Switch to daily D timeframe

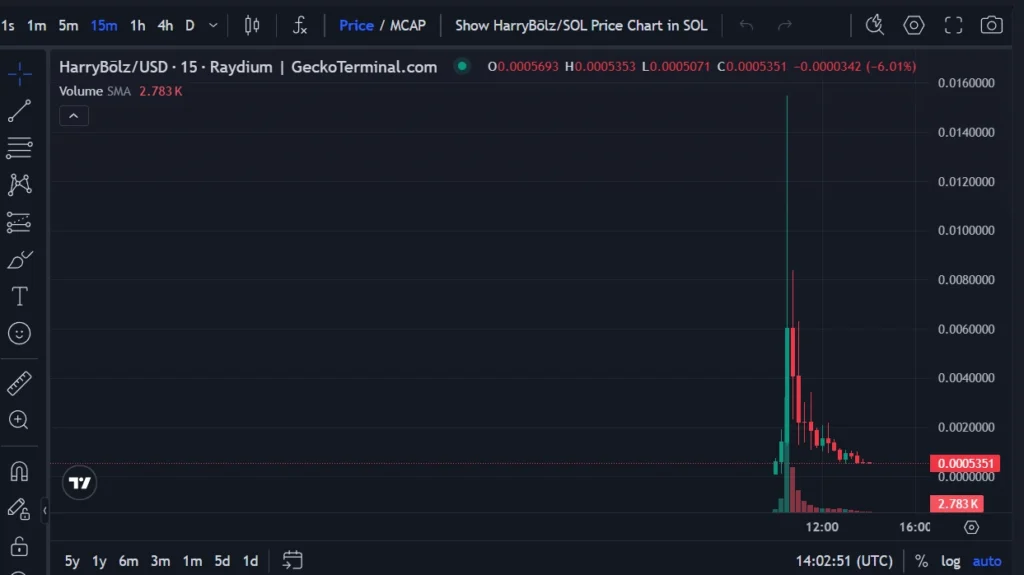(x=189, y=25)
